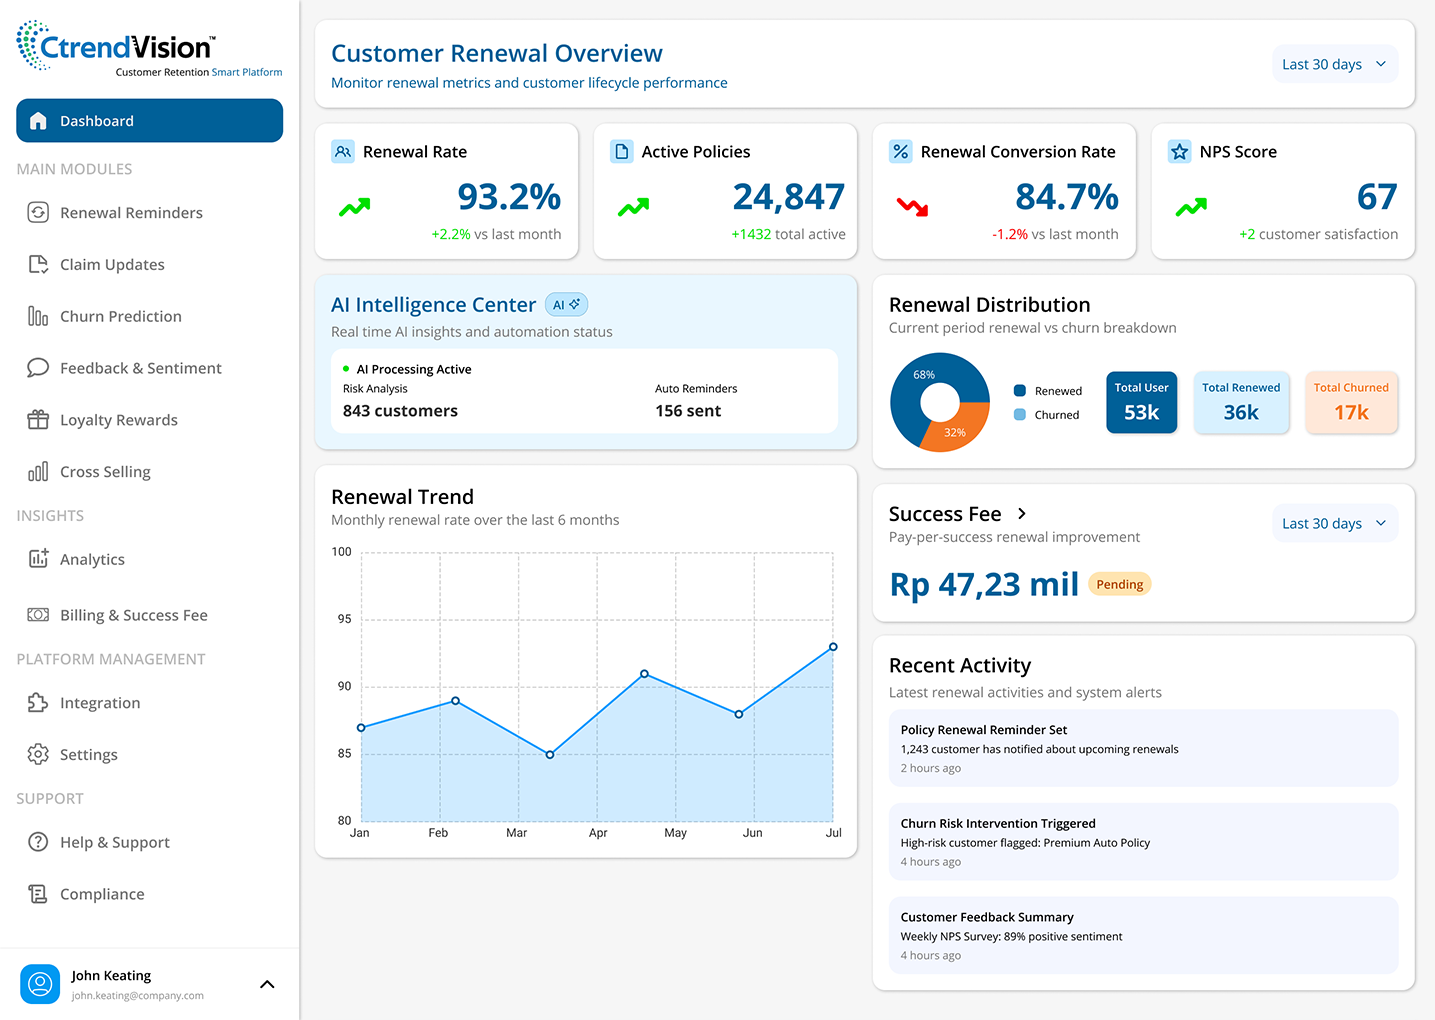The height and width of the screenshot is (1020, 1435).
Task: Open the Dashboard menu item
Action: (x=149, y=121)
